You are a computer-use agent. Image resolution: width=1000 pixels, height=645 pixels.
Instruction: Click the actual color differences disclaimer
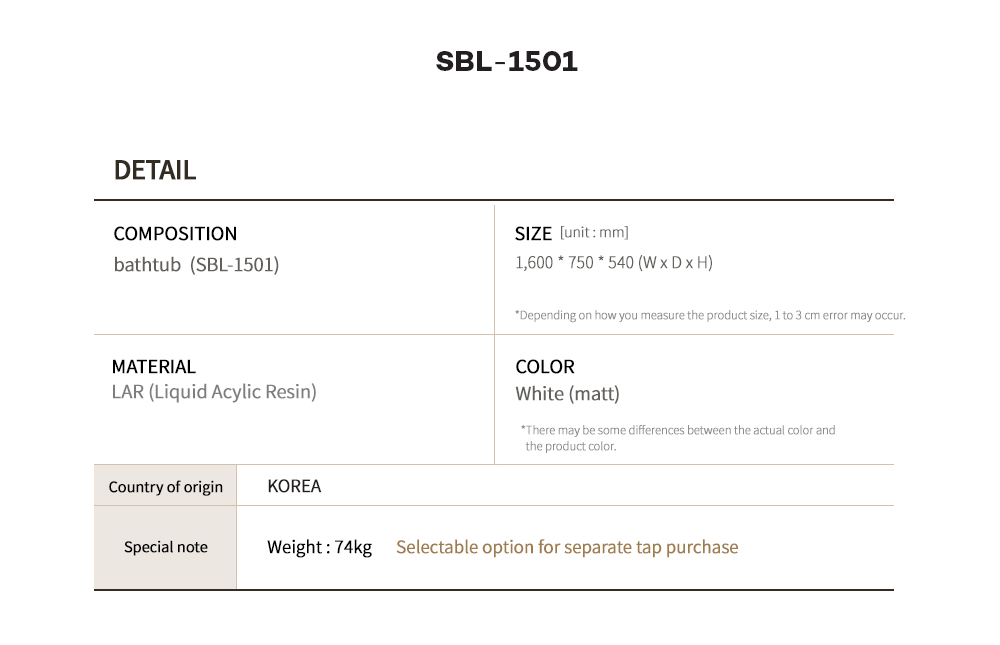tap(677, 438)
